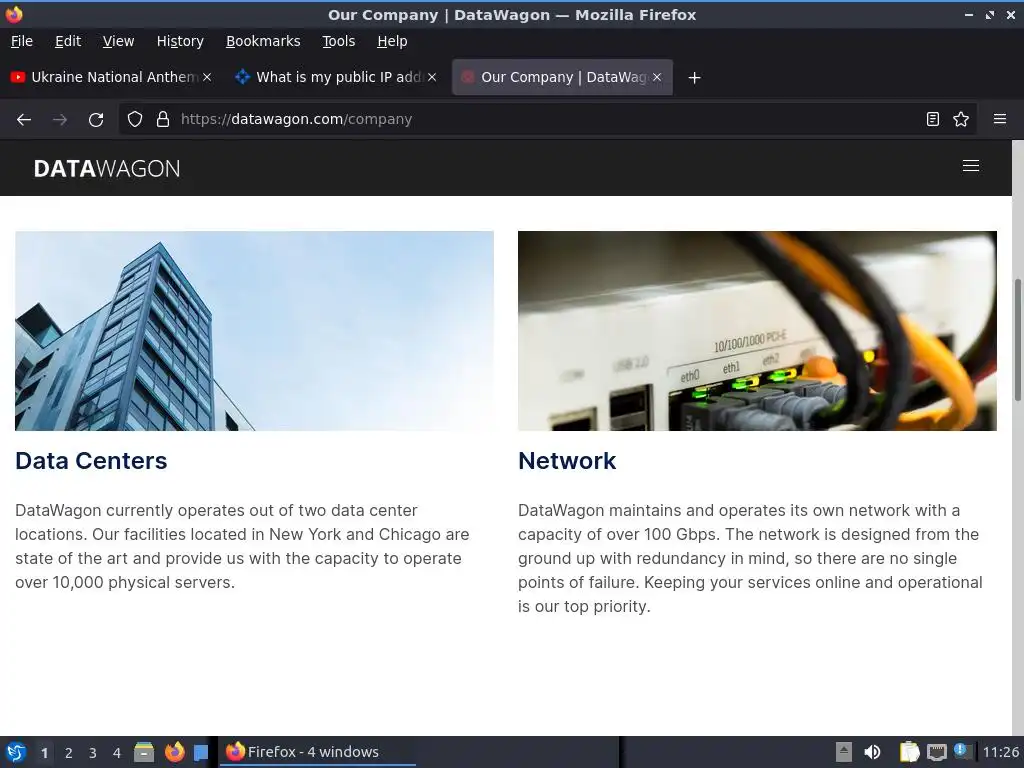Click the forward navigation arrow

point(59,120)
